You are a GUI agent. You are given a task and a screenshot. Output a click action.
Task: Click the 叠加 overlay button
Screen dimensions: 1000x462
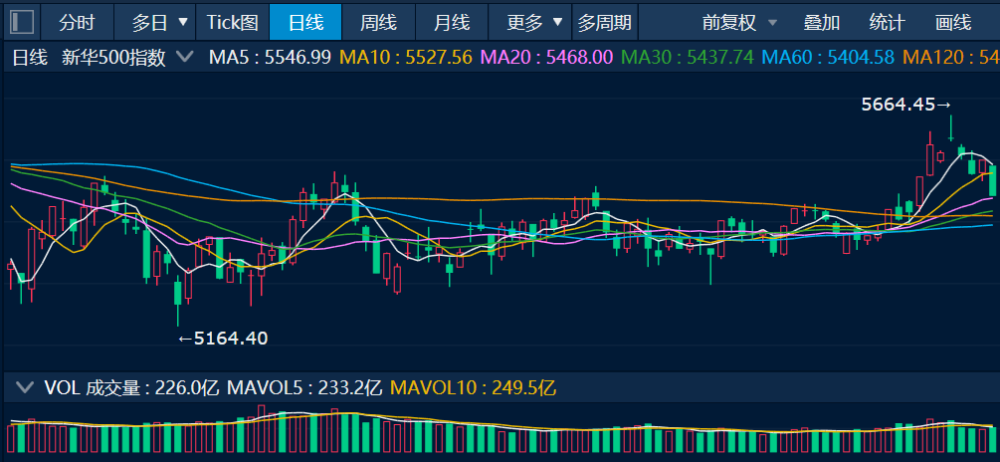pos(821,21)
